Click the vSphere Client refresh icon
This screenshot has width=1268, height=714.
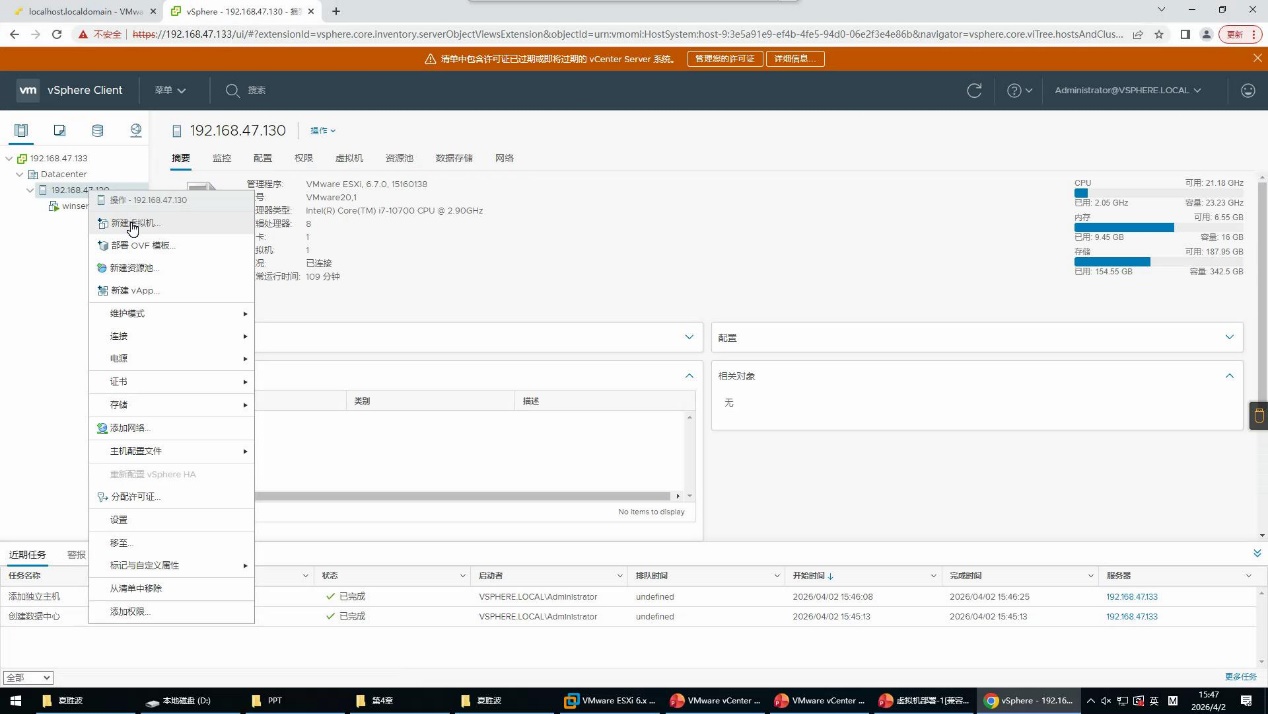(x=974, y=90)
